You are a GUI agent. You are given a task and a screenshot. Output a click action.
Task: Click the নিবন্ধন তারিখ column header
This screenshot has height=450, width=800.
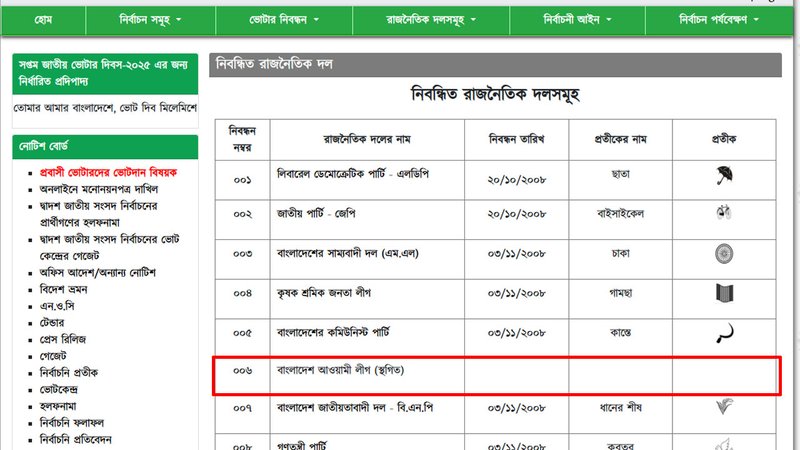point(516,137)
